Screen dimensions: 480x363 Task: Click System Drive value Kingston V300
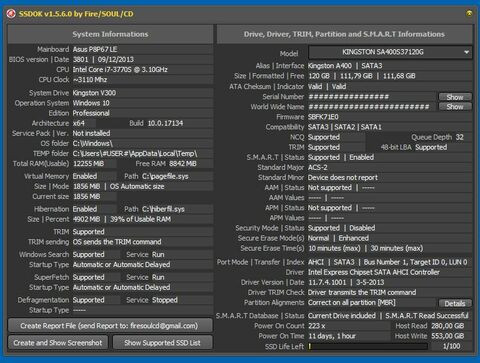(94, 93)
